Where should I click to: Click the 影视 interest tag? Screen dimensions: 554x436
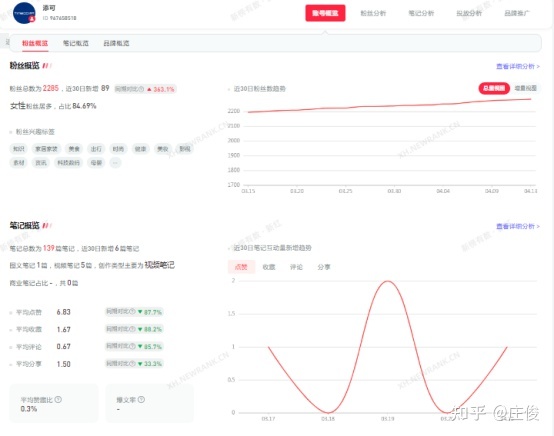185,149
